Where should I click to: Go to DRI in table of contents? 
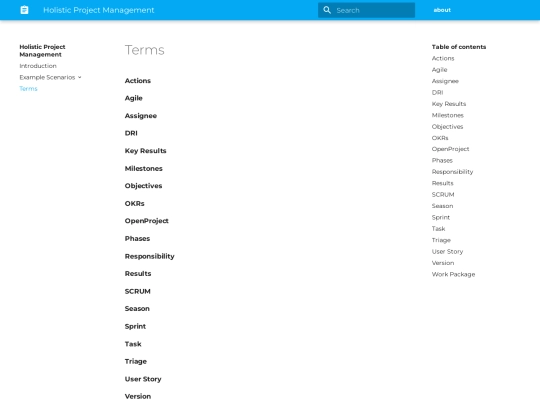(x=437, y=92)
